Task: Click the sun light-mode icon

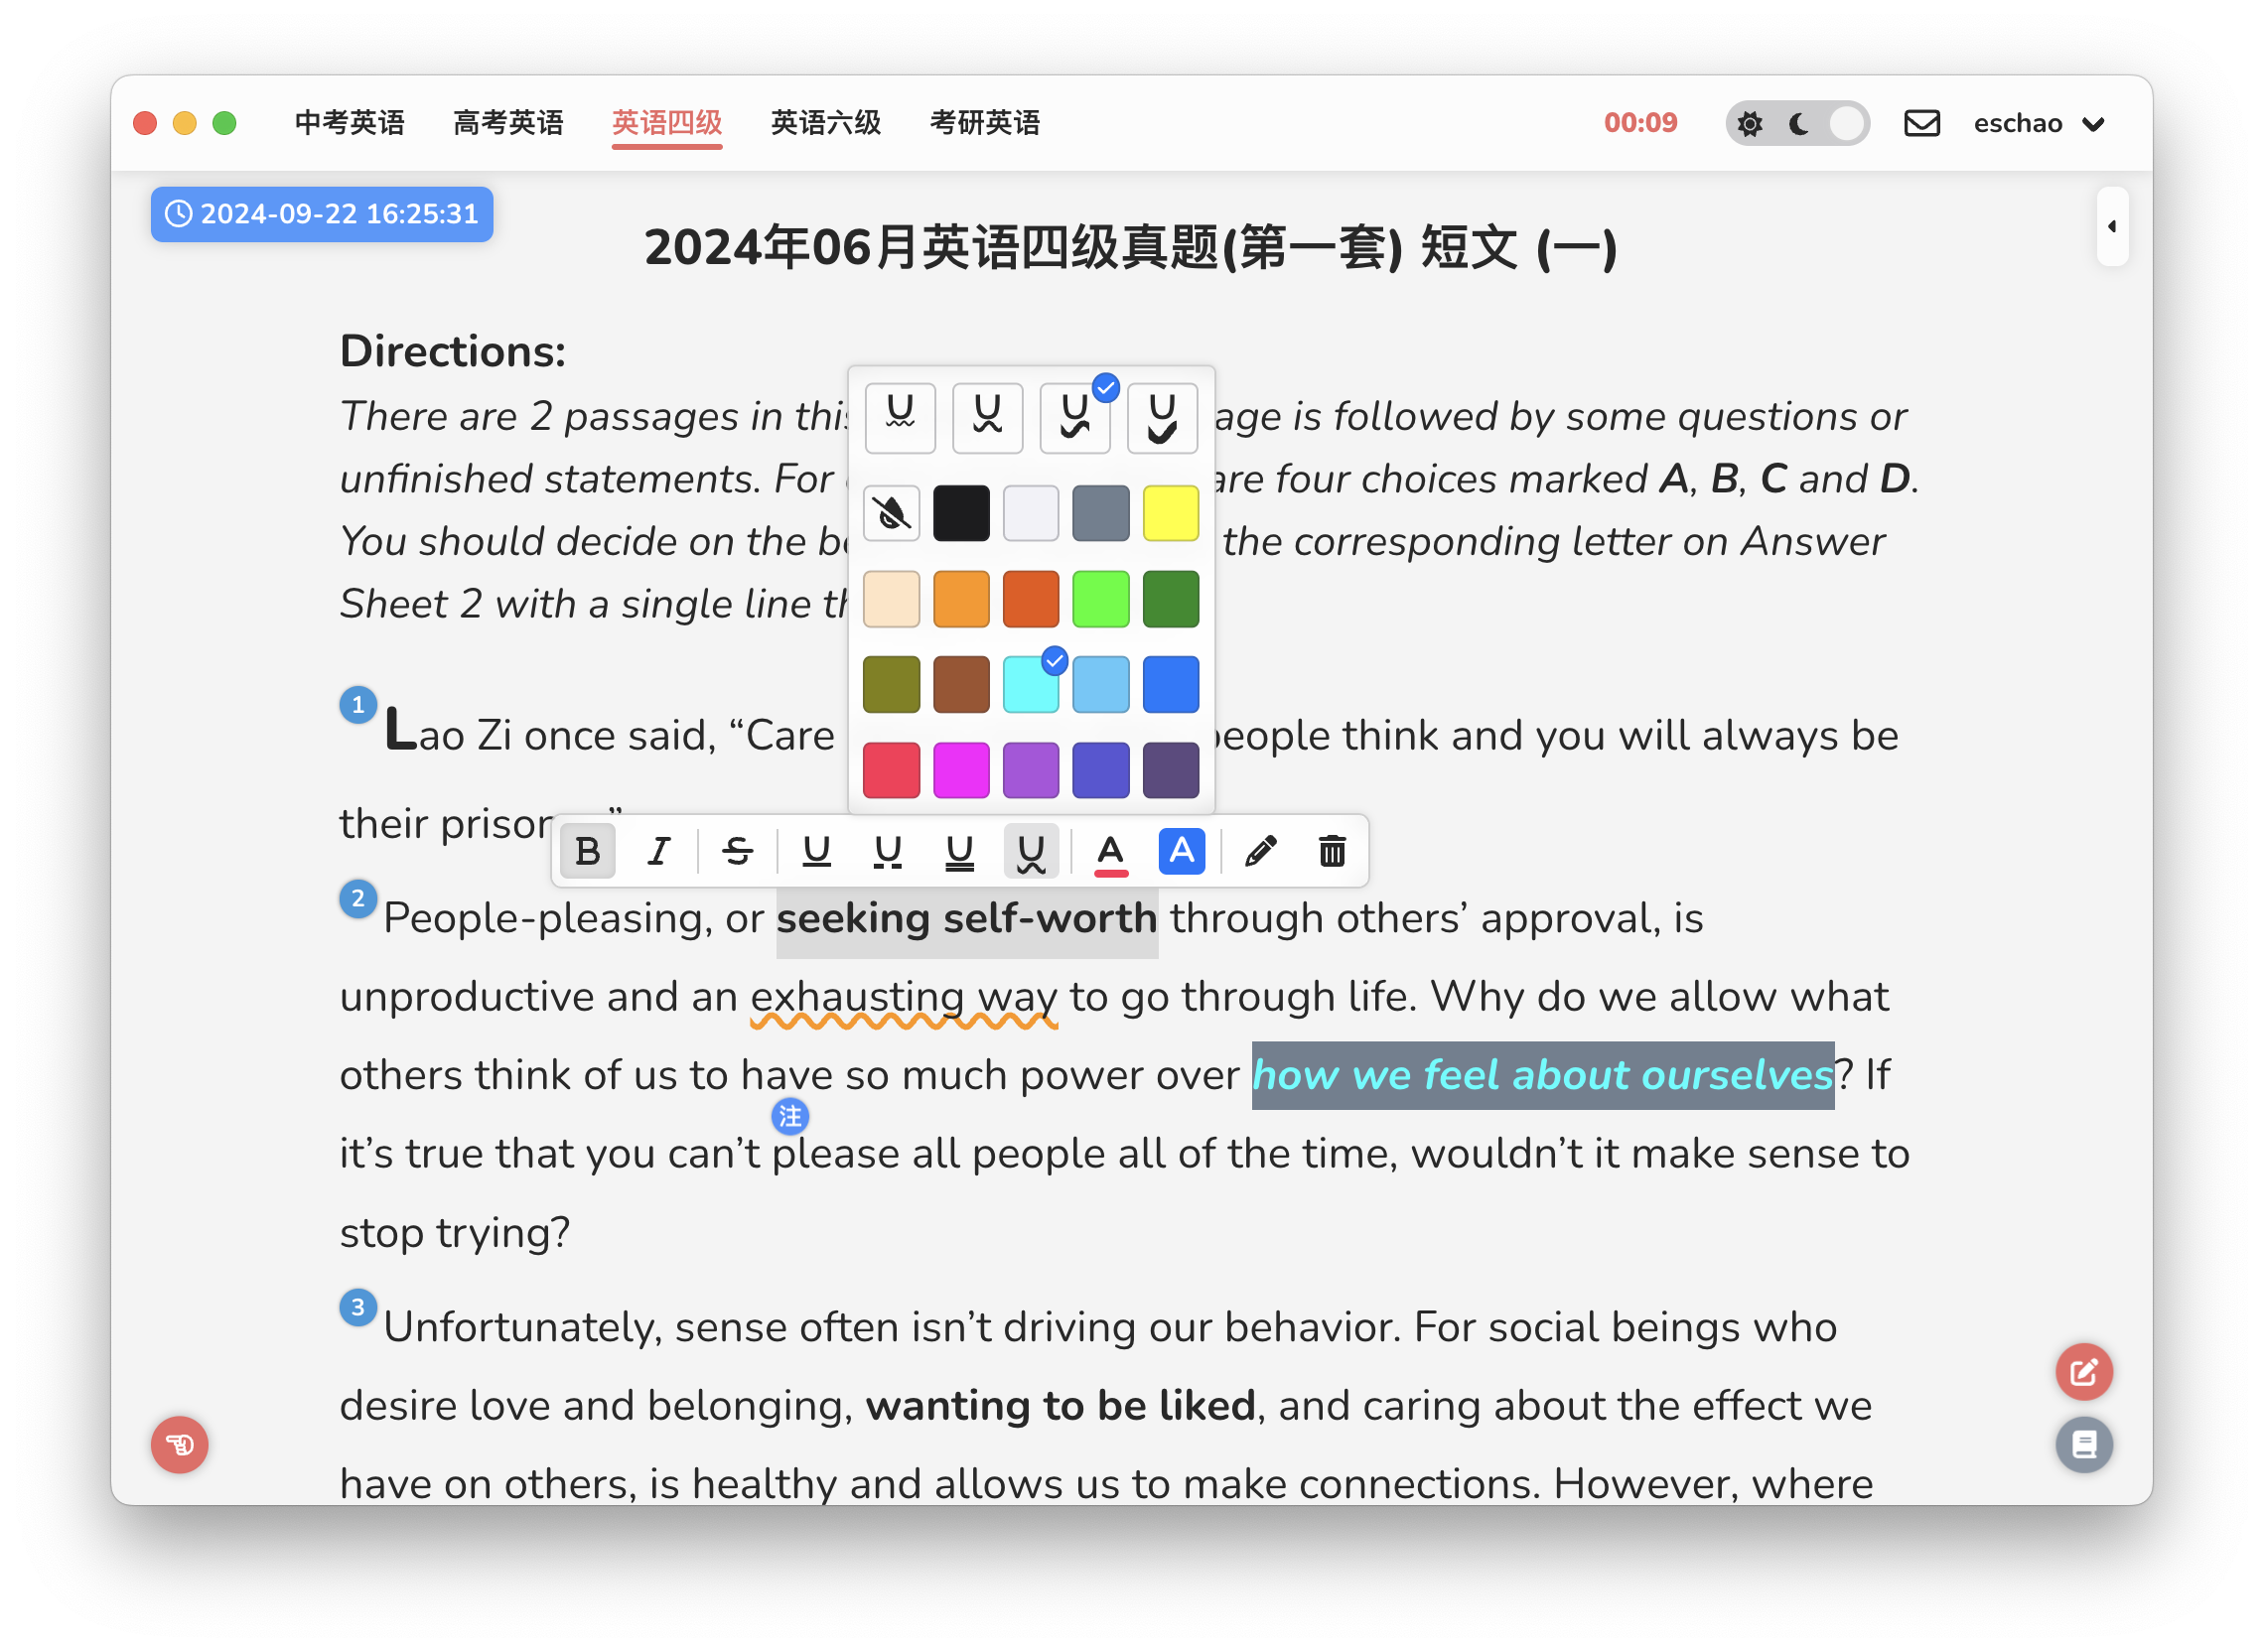Action: point(1750,124)
